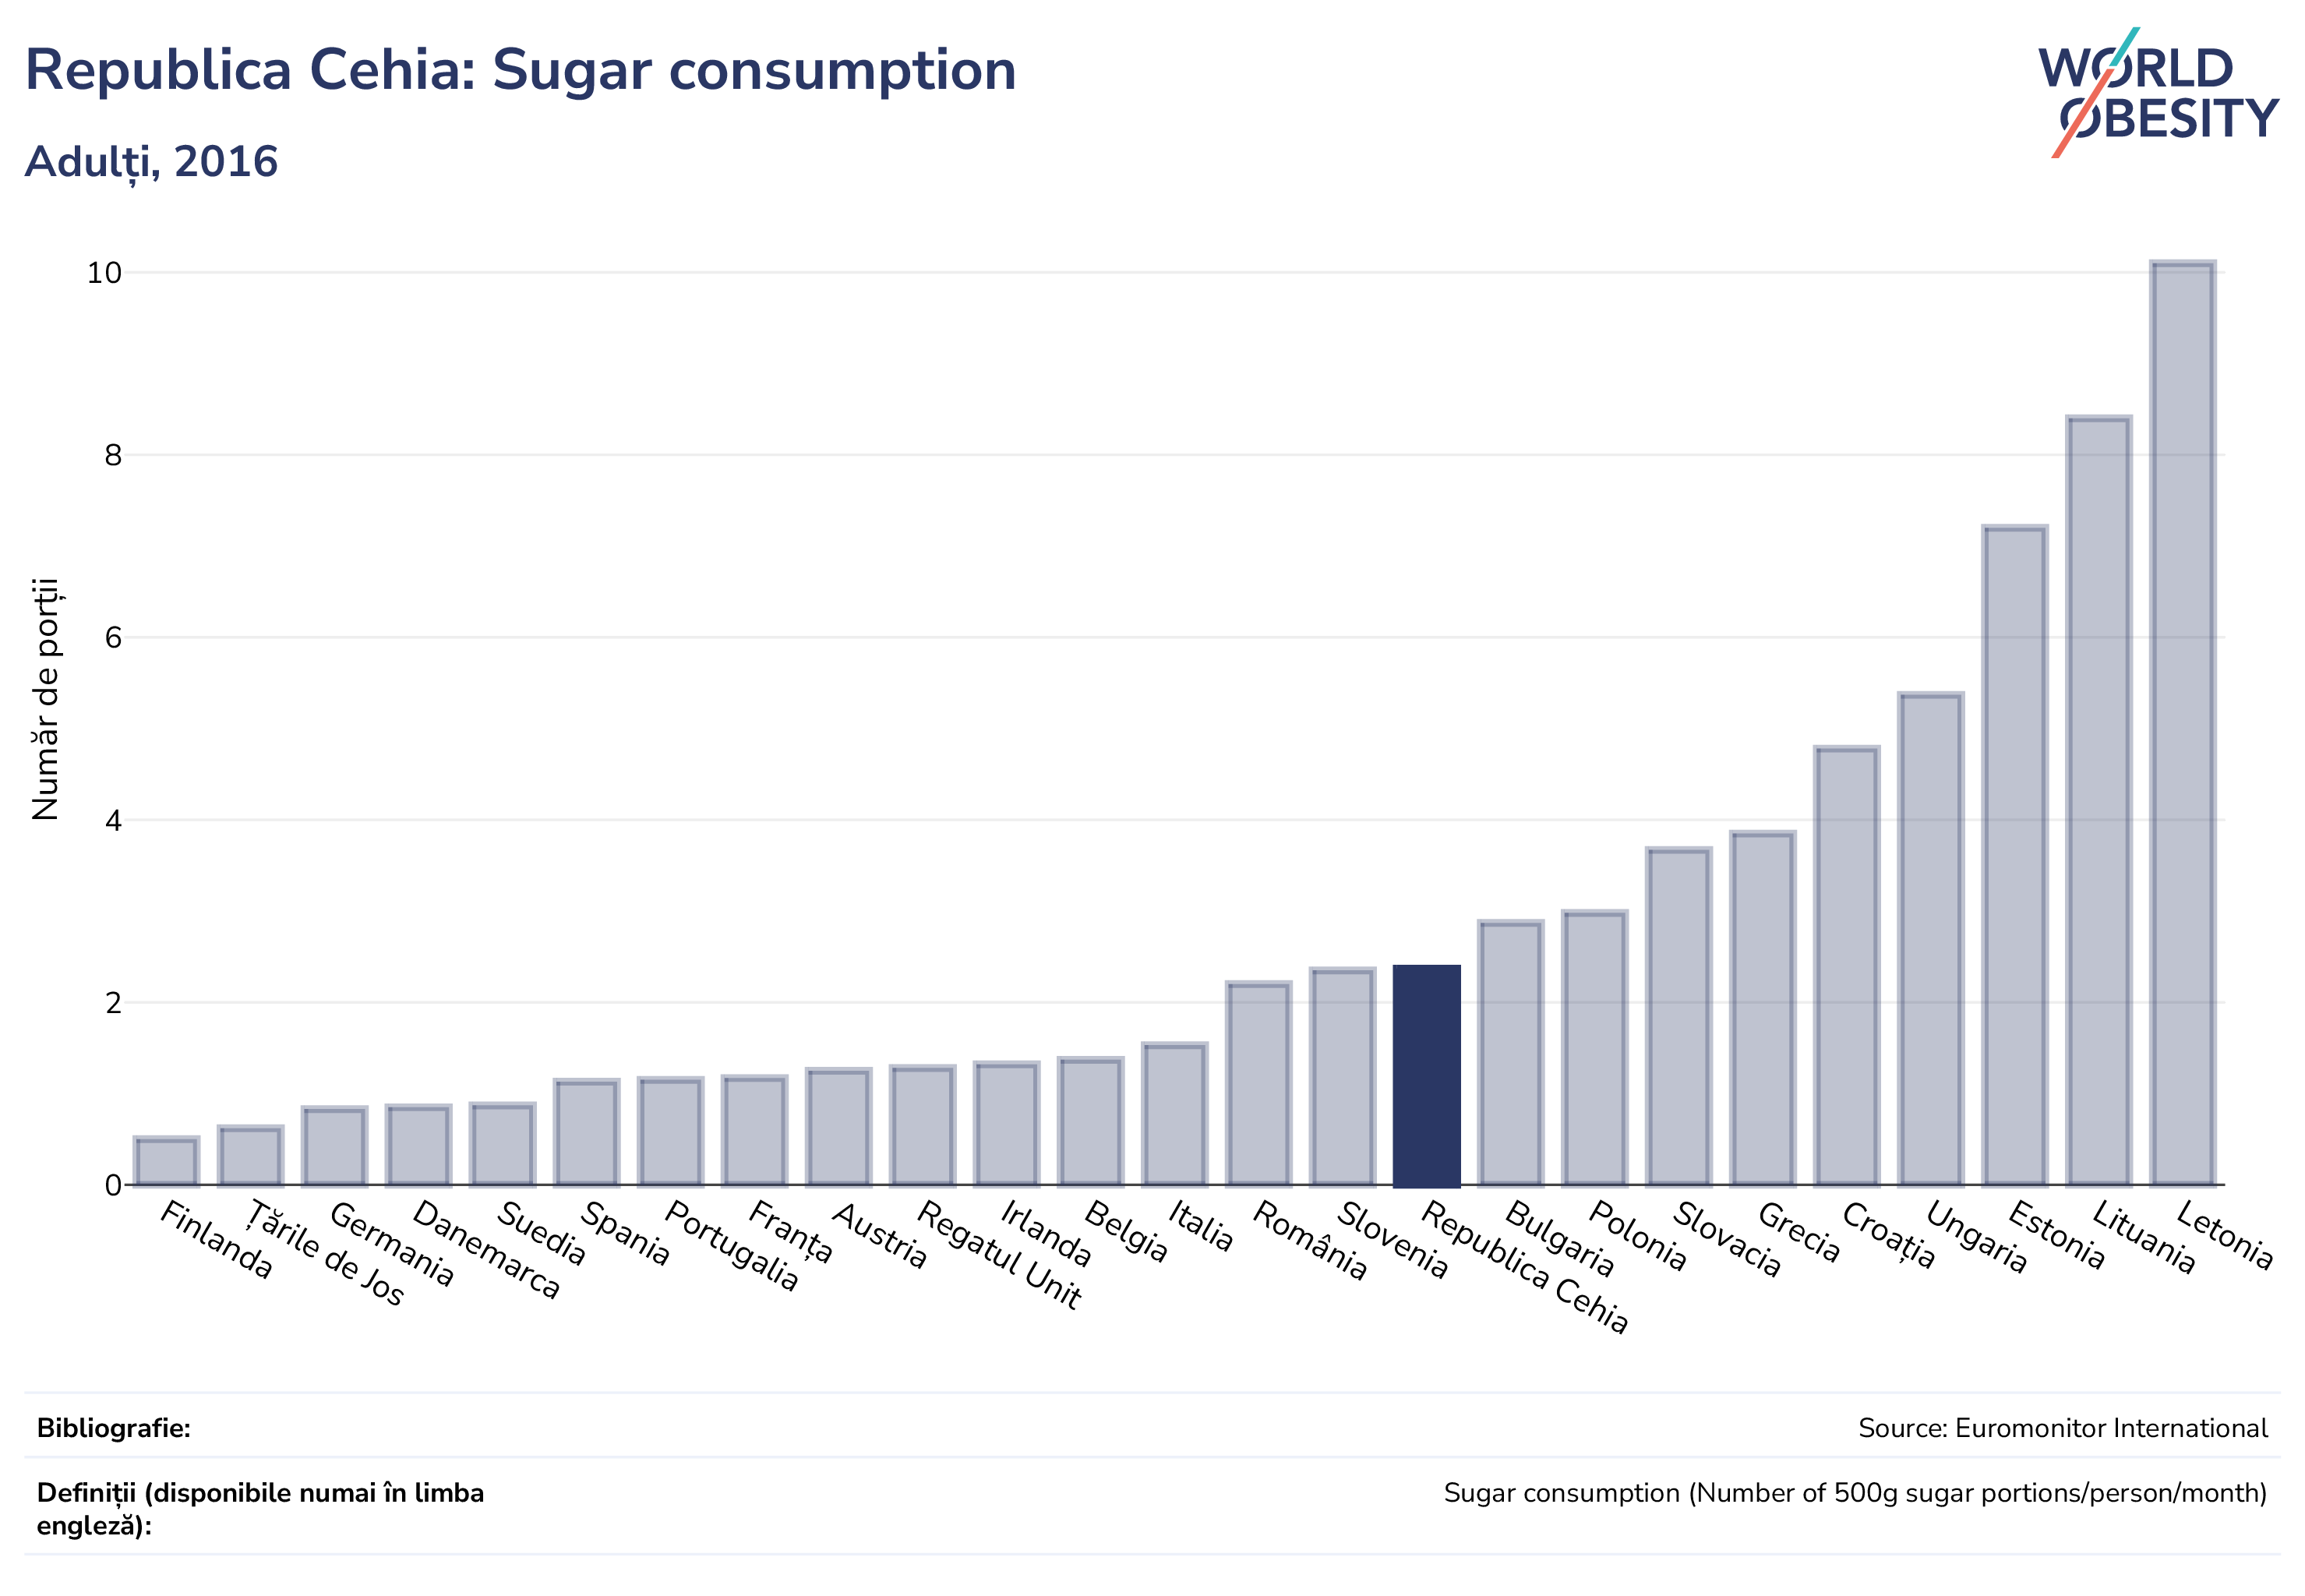
Task: Select the România bar
Action: coord(1259,1084)
